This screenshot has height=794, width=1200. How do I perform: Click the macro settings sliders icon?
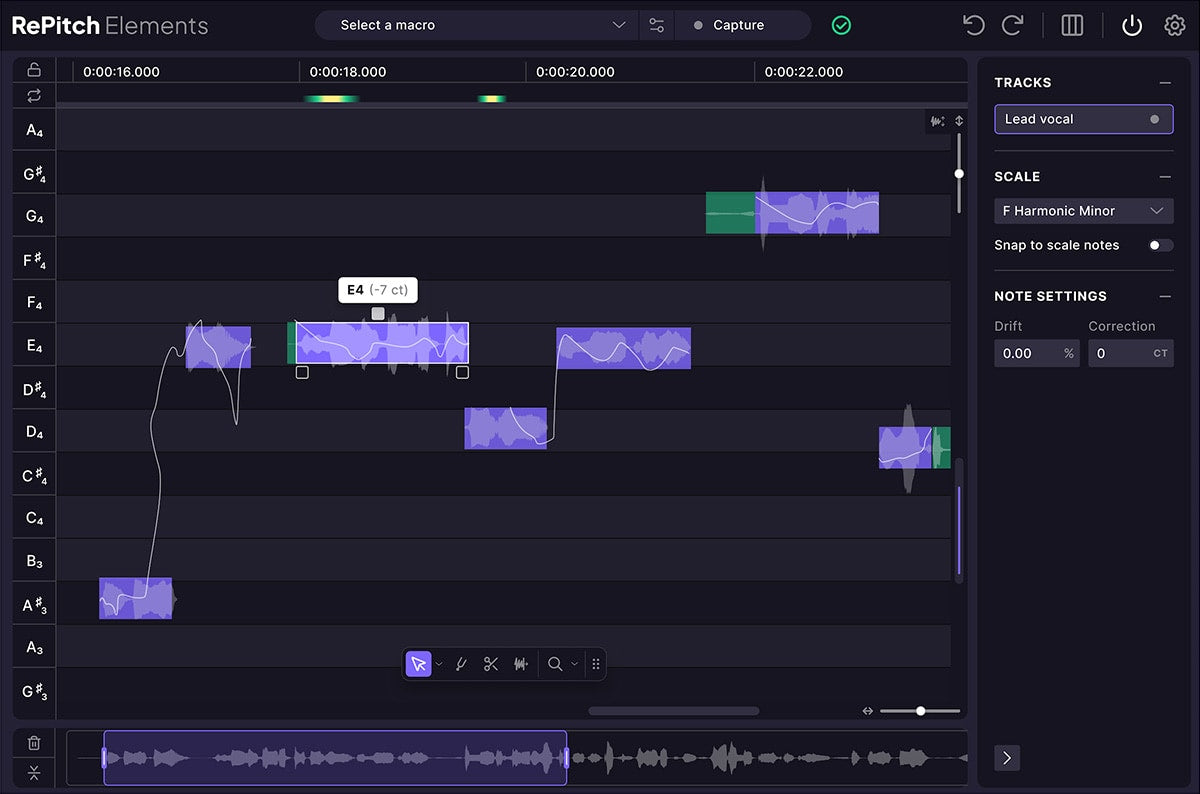(656, 25)
